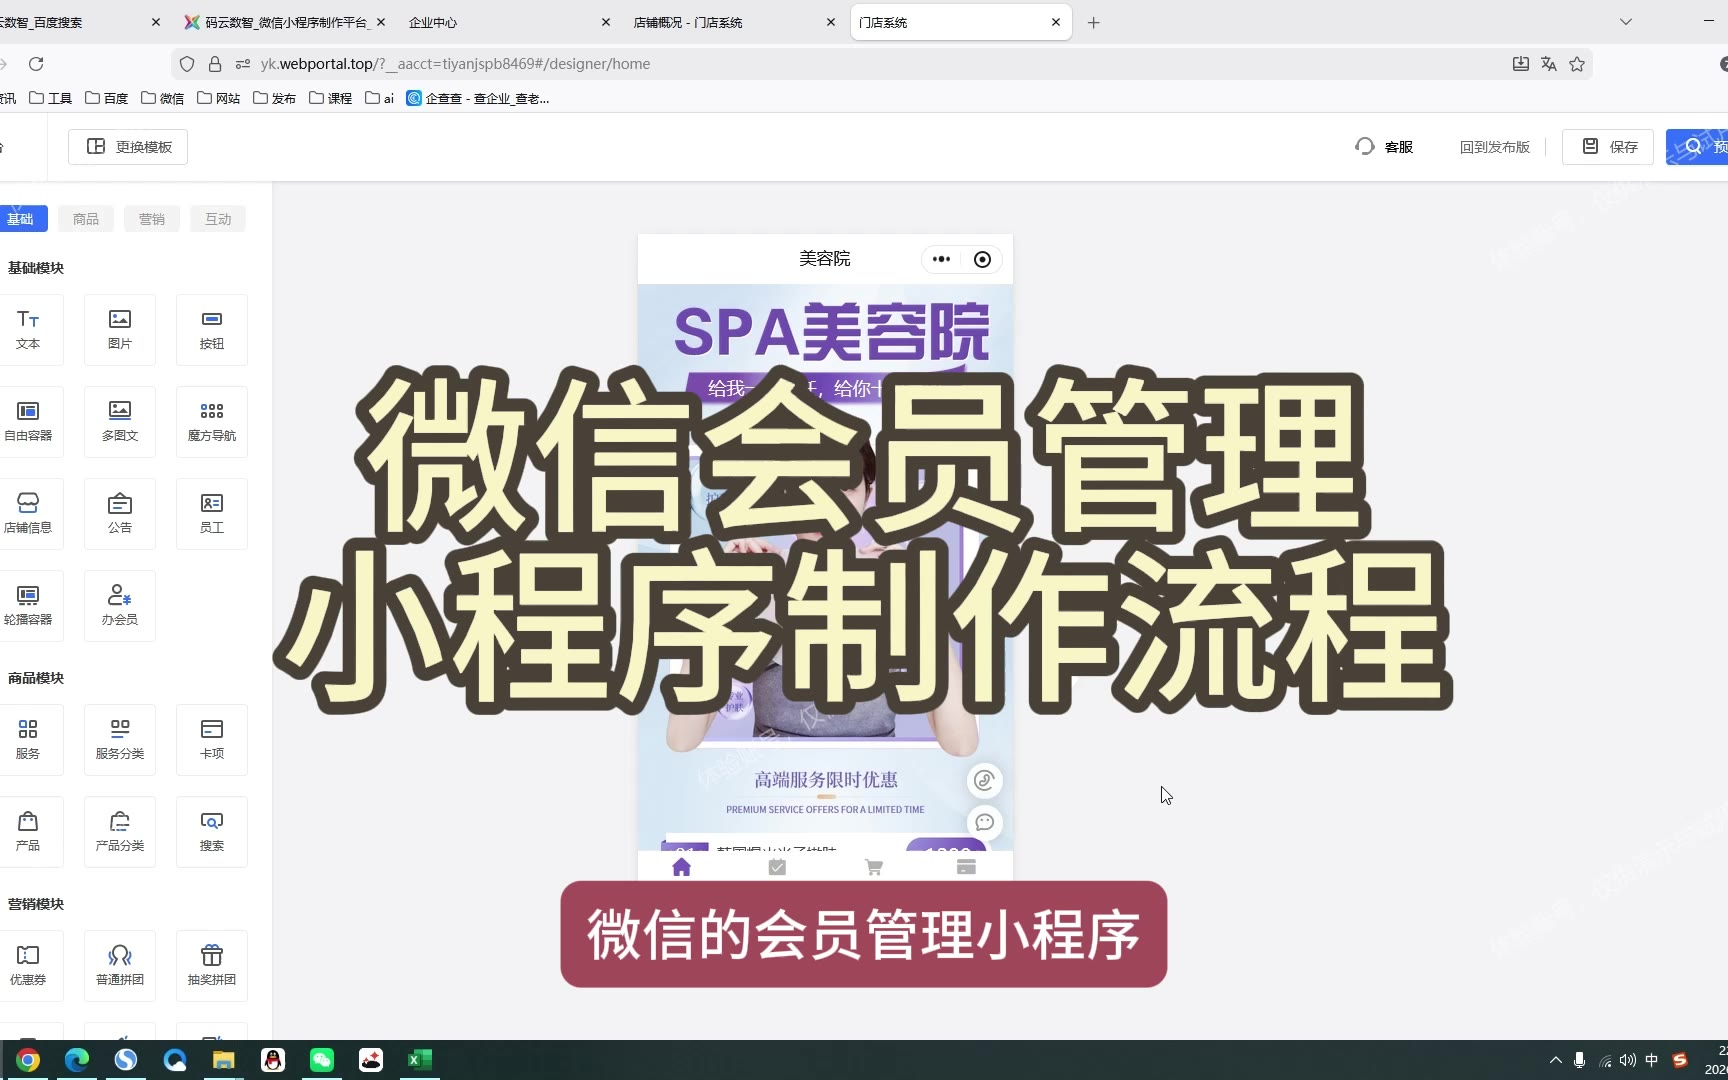The height and width of the screenshot is (1080, 1728).
Task: Choose the 店铺信息 store info module
Action: pos(28,513)
